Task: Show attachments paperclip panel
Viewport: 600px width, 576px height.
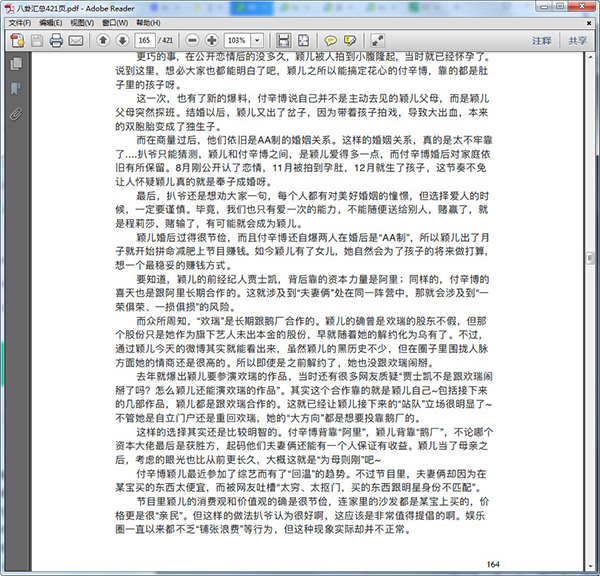Action: tap(16, 114)
